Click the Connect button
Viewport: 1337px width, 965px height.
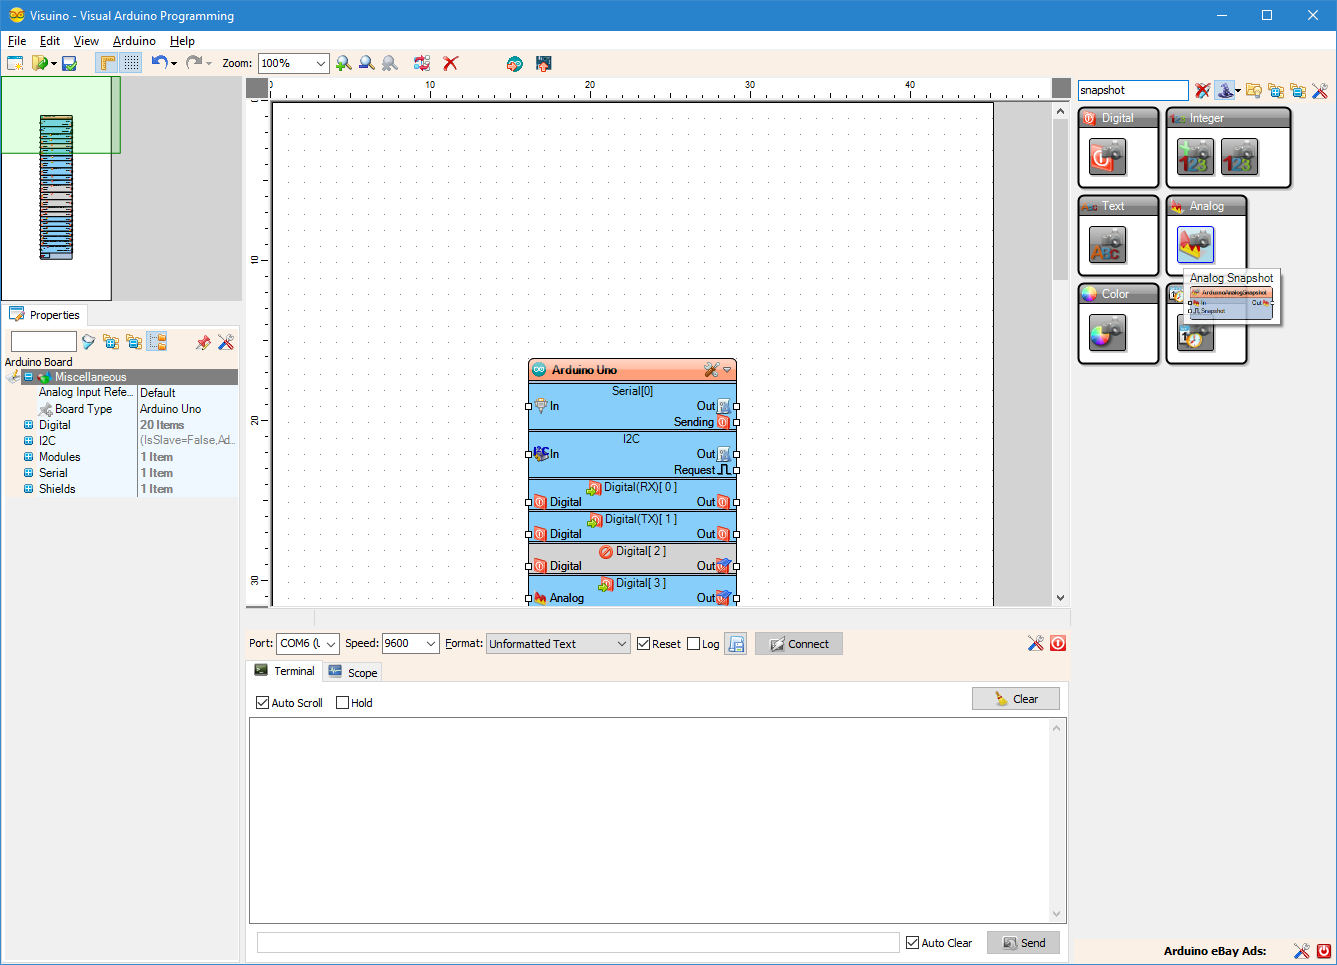tap(799, 644)
